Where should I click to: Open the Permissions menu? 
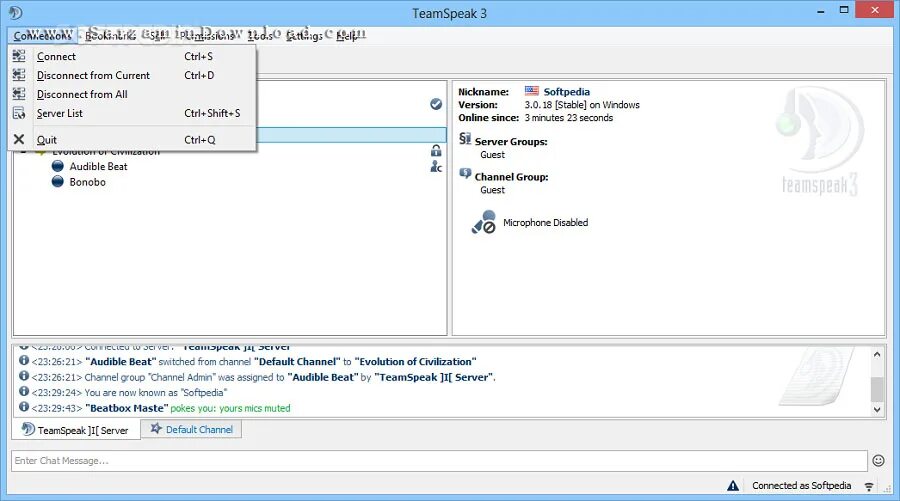208,36
